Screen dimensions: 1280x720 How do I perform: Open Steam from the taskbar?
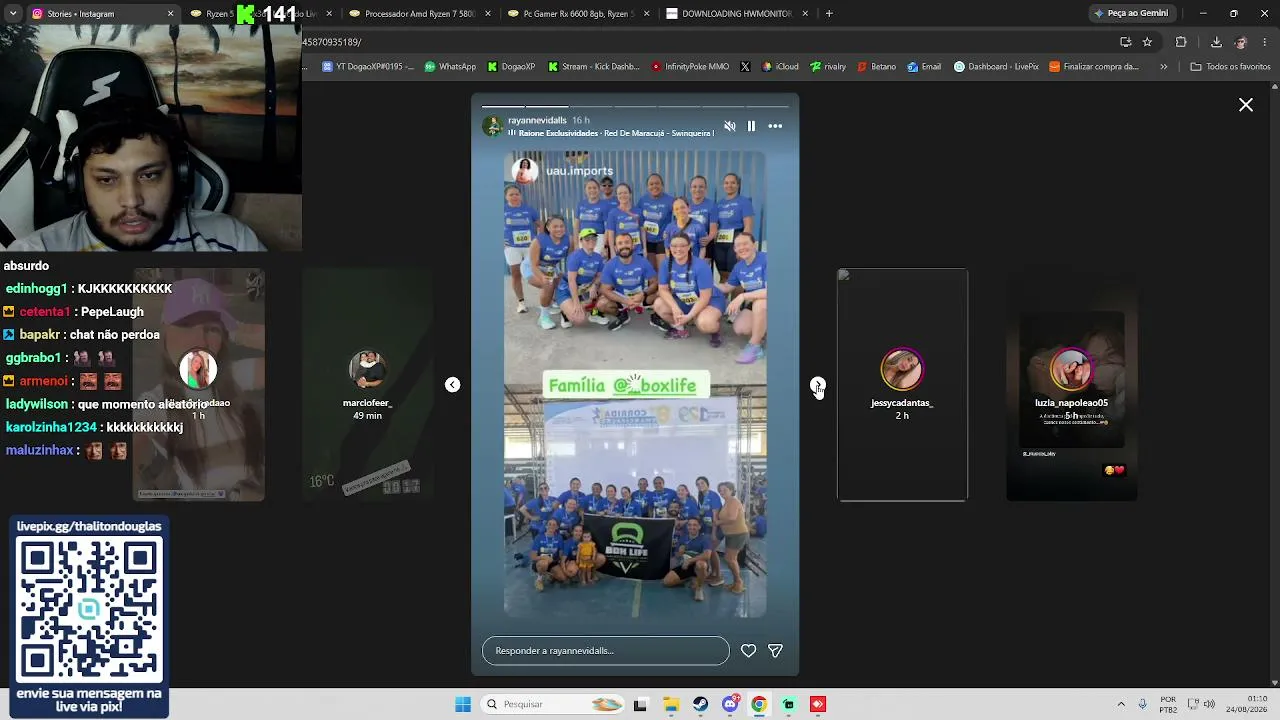(700, 704)
